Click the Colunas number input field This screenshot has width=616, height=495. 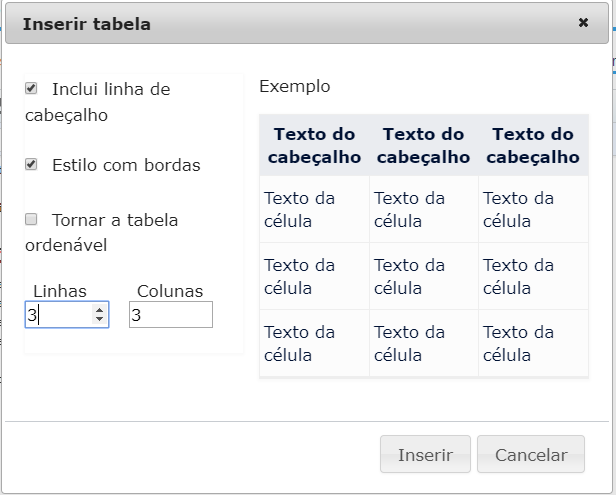click(x=170, y=315)
